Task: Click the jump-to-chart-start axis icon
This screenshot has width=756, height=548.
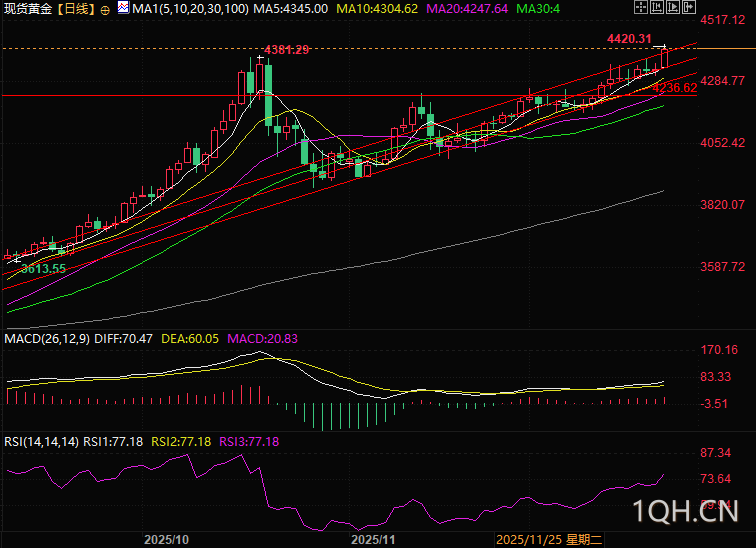Action: [x=657, y=7]
